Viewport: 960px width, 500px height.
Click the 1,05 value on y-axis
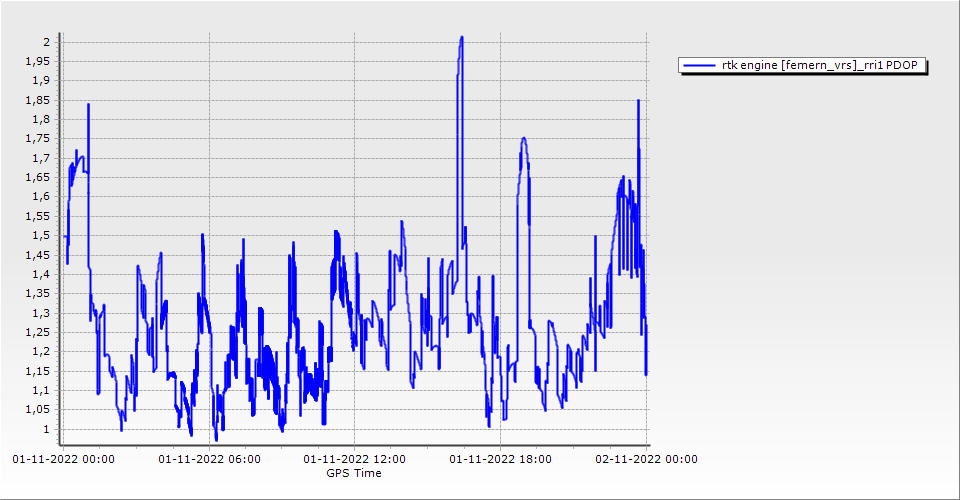point(37,409)
